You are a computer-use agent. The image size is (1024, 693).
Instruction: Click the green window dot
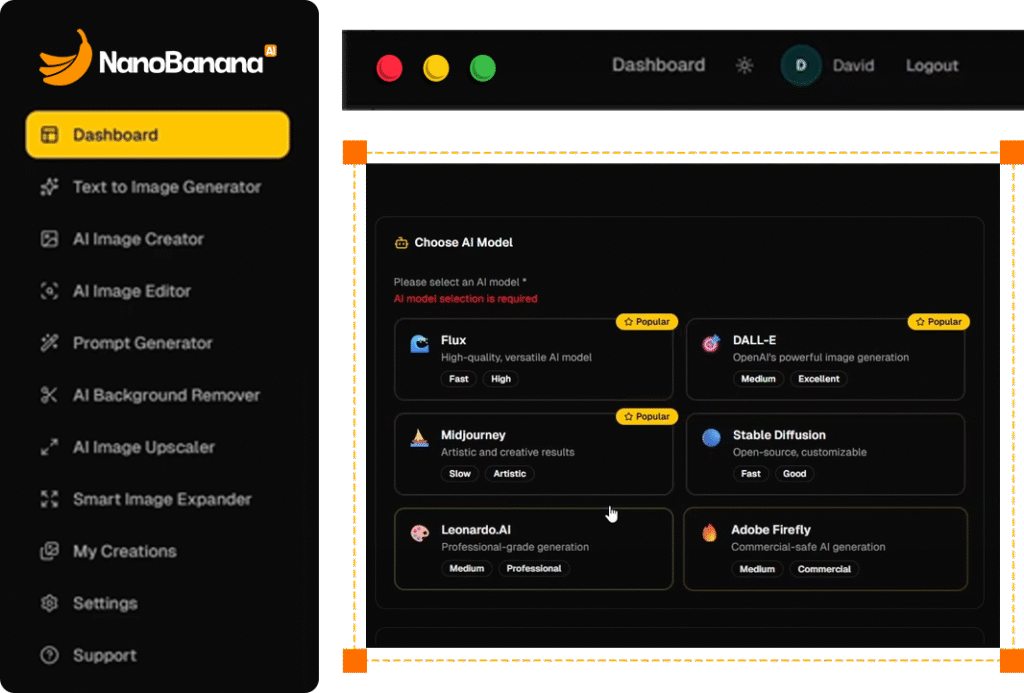(x=483, y=68)
